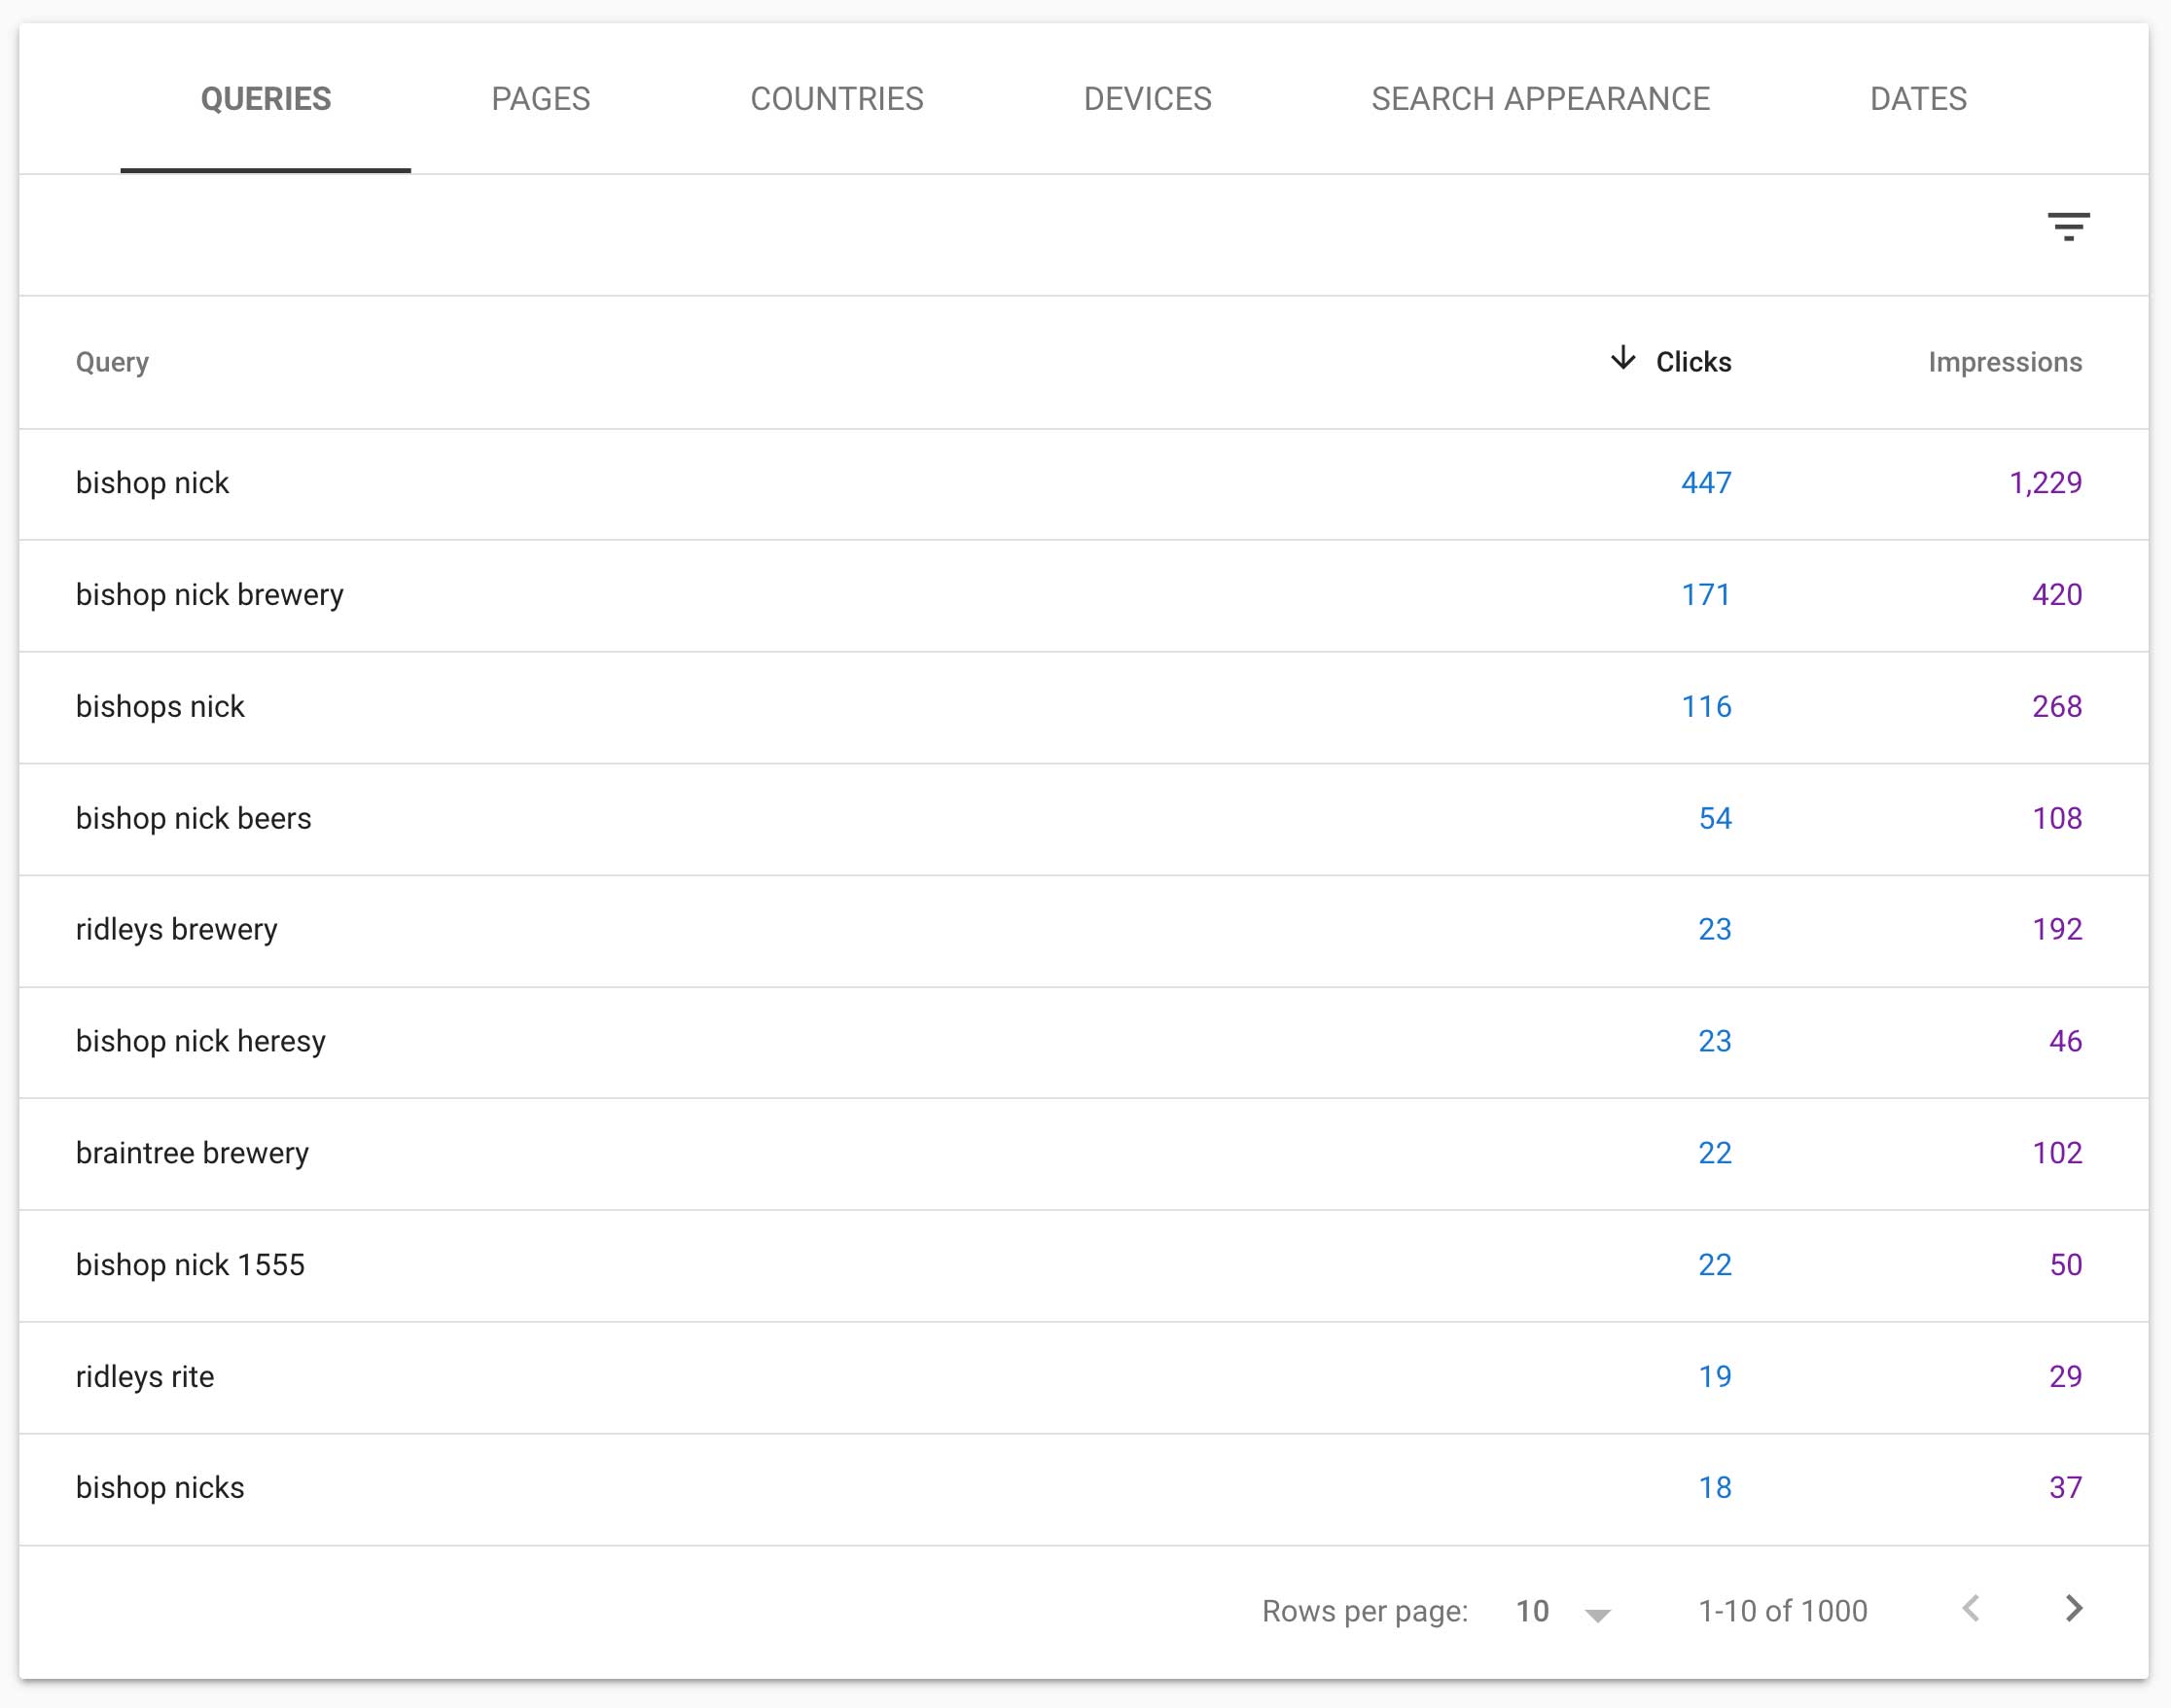The image size is (2171, 1708).
Task: Select the 'bishop nick 1555' query
Action: point(190,1265)
